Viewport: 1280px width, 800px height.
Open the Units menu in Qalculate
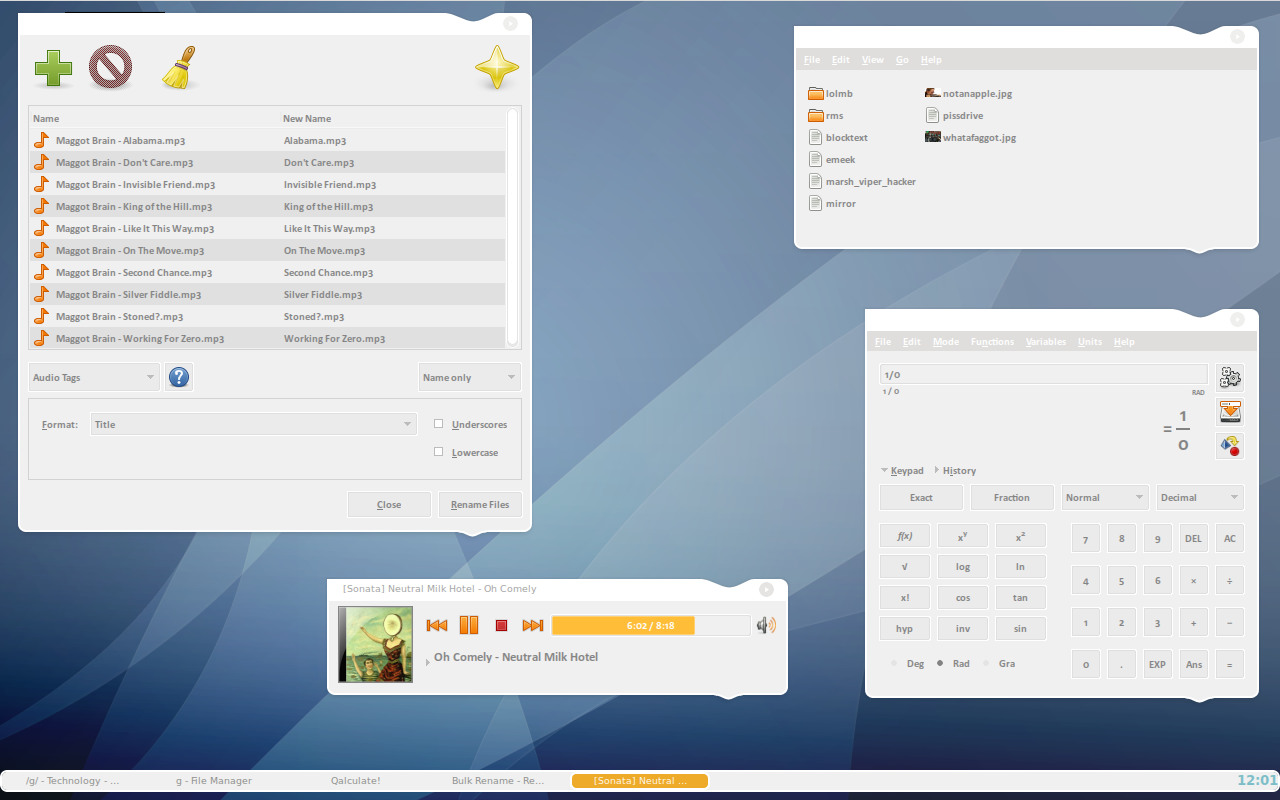(x=1090, y=342)
